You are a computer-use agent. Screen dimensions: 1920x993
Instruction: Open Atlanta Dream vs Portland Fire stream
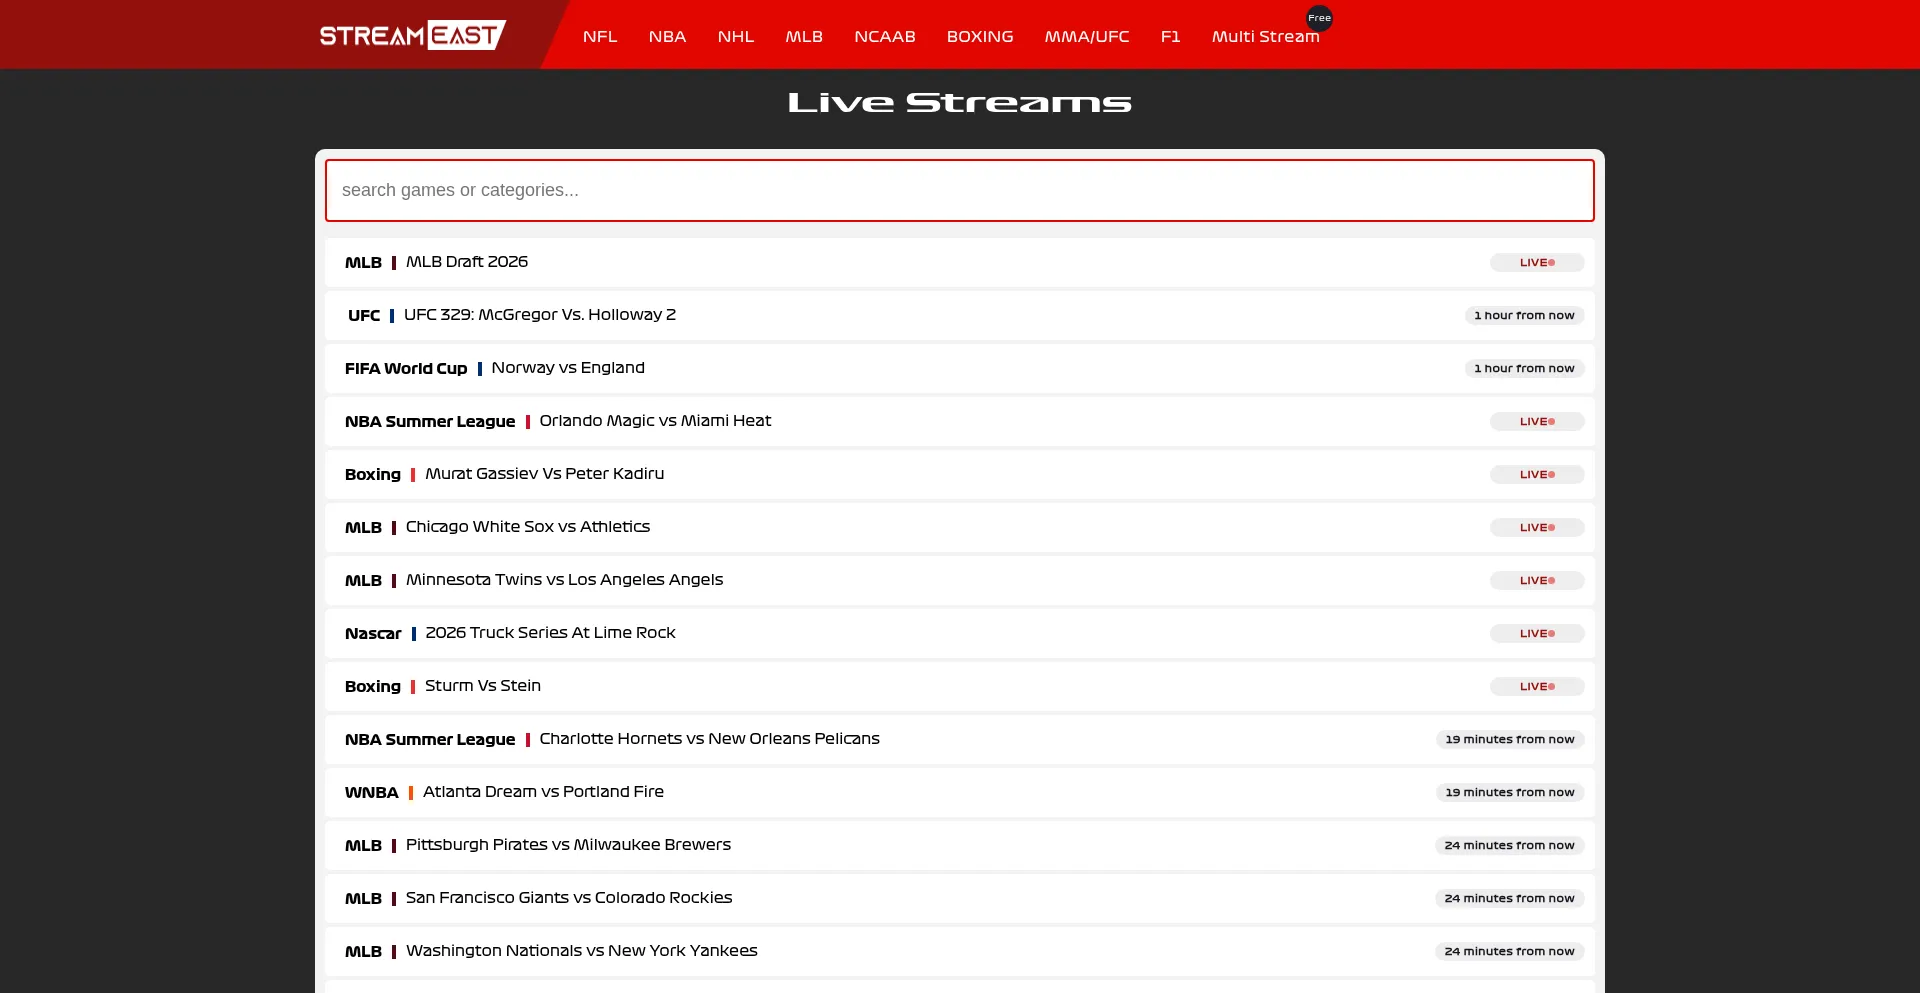pos(960,792)
